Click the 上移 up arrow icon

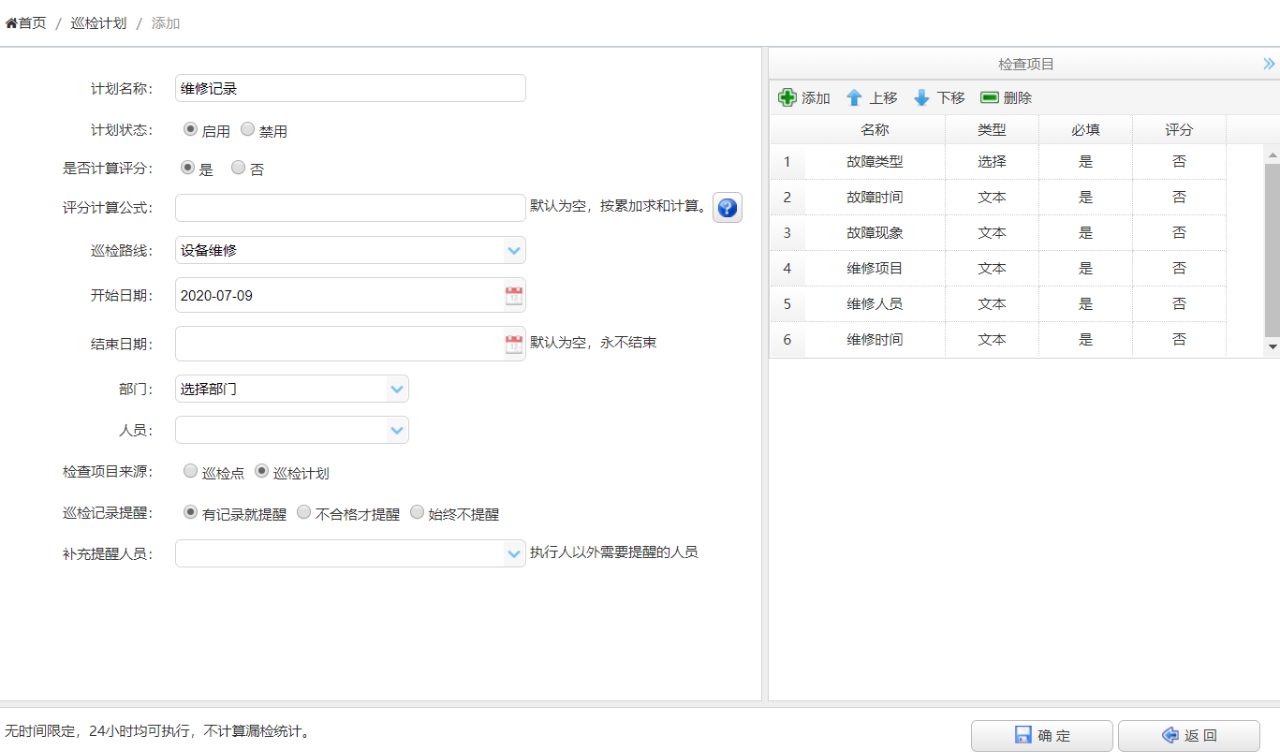[x=854, y=98]
